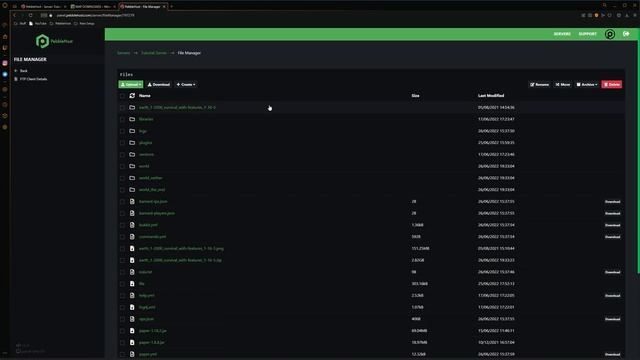Click the logs folder icon
640x360 pixels.
click(x=132, y=131)
